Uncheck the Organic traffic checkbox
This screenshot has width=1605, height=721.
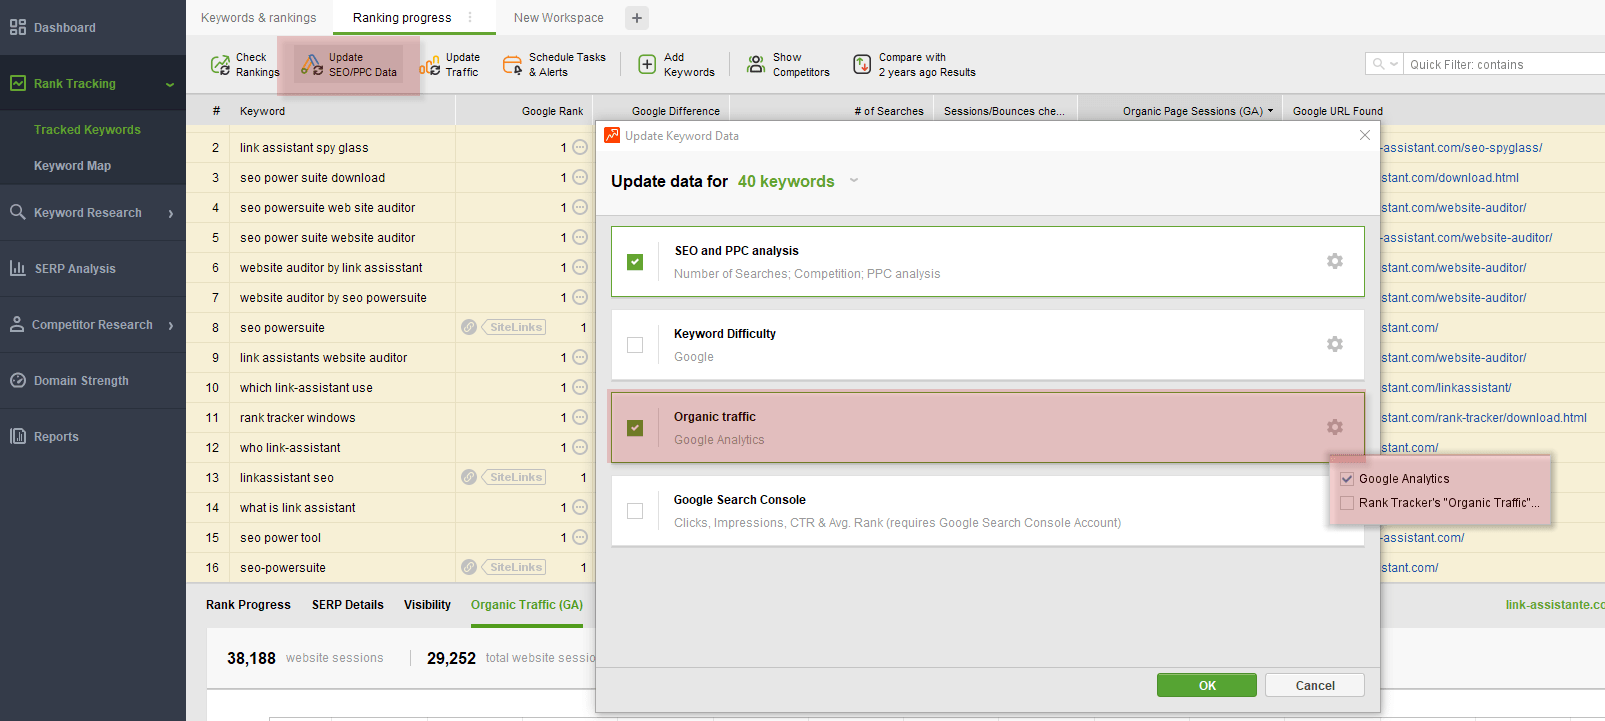635,428
